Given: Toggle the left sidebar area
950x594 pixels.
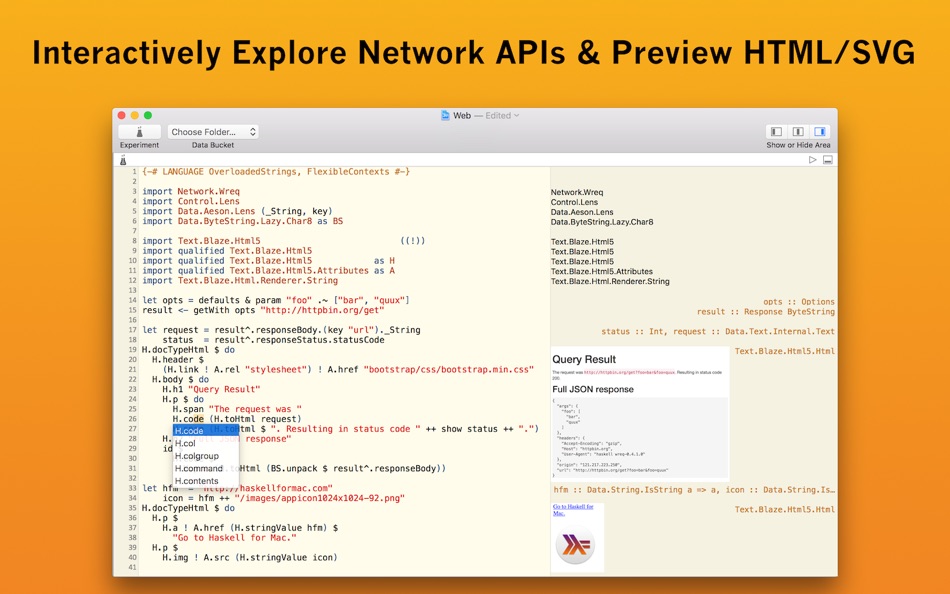Looking at the screenshot, I should [776, 132].
